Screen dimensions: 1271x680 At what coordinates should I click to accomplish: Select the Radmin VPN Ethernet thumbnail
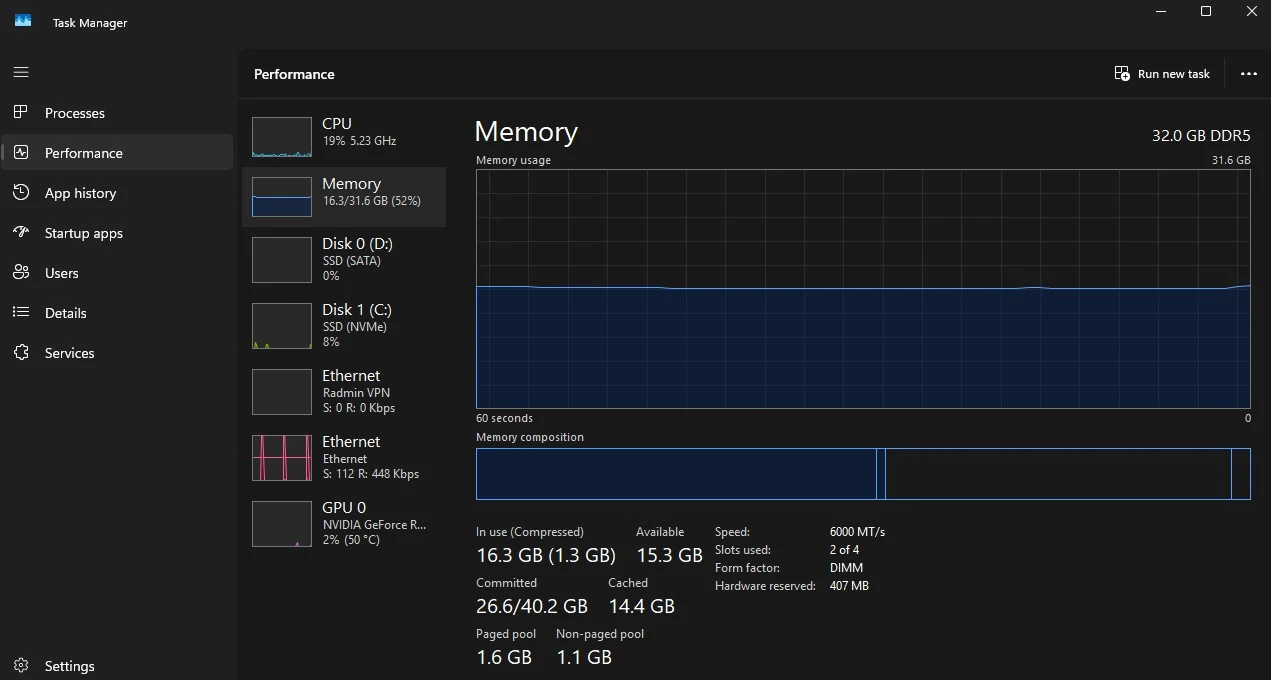[282, 391]
